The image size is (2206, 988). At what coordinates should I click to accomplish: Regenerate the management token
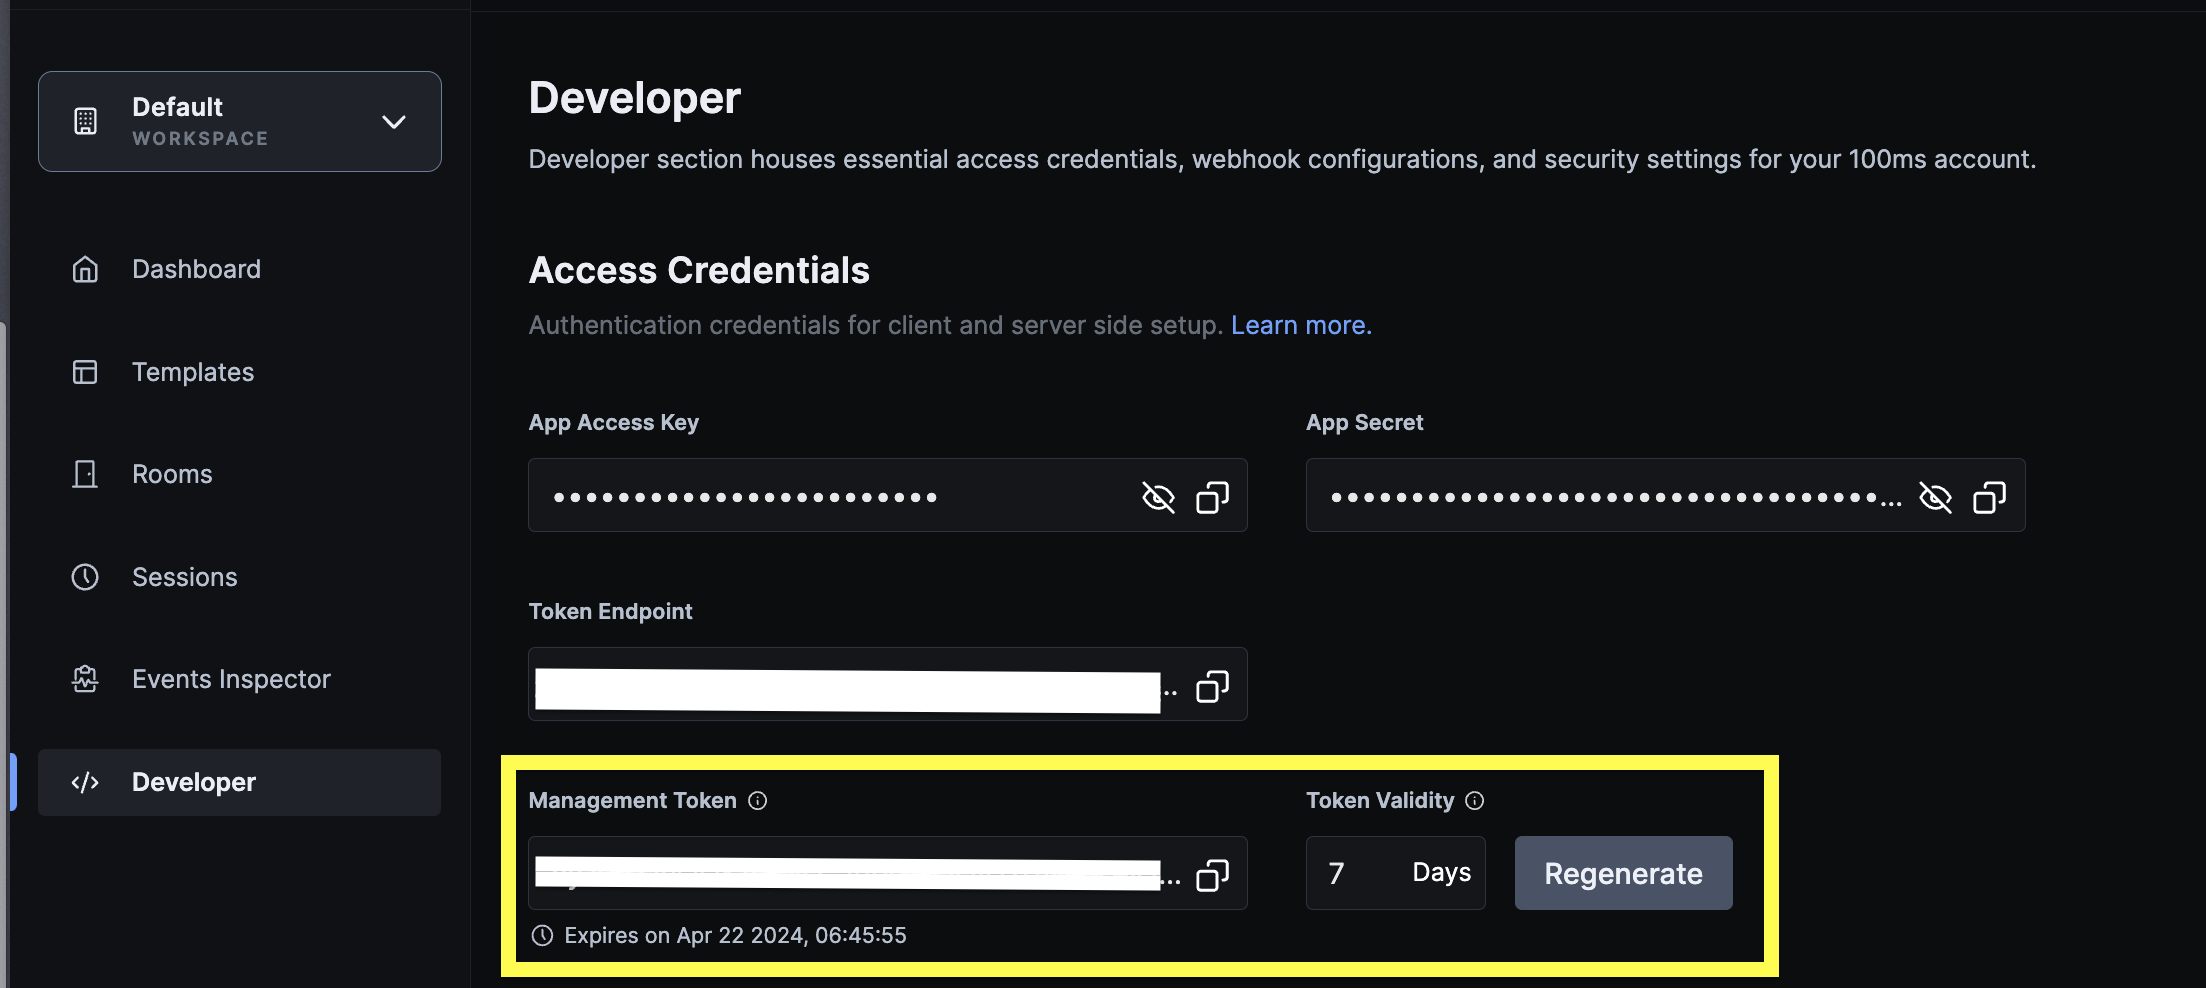1623,874
